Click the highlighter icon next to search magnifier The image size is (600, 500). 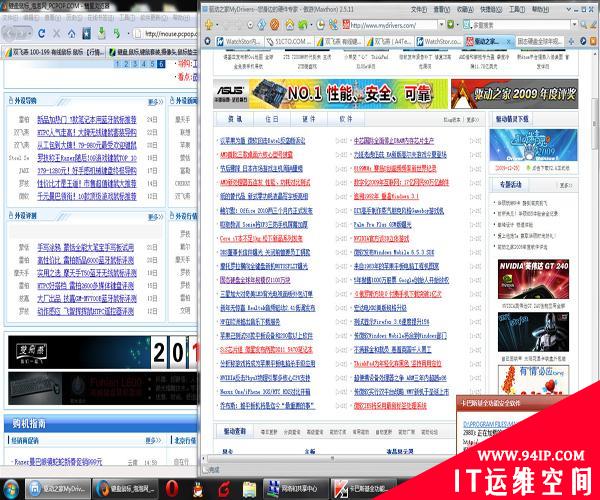click(593, 25)
